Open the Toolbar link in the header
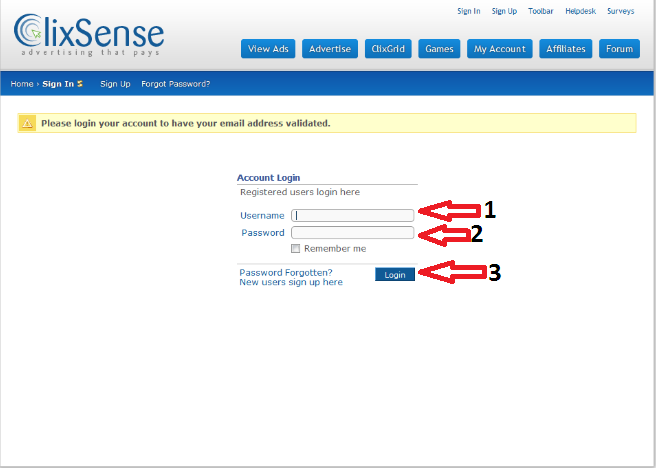656x468 pixels. 541,11
